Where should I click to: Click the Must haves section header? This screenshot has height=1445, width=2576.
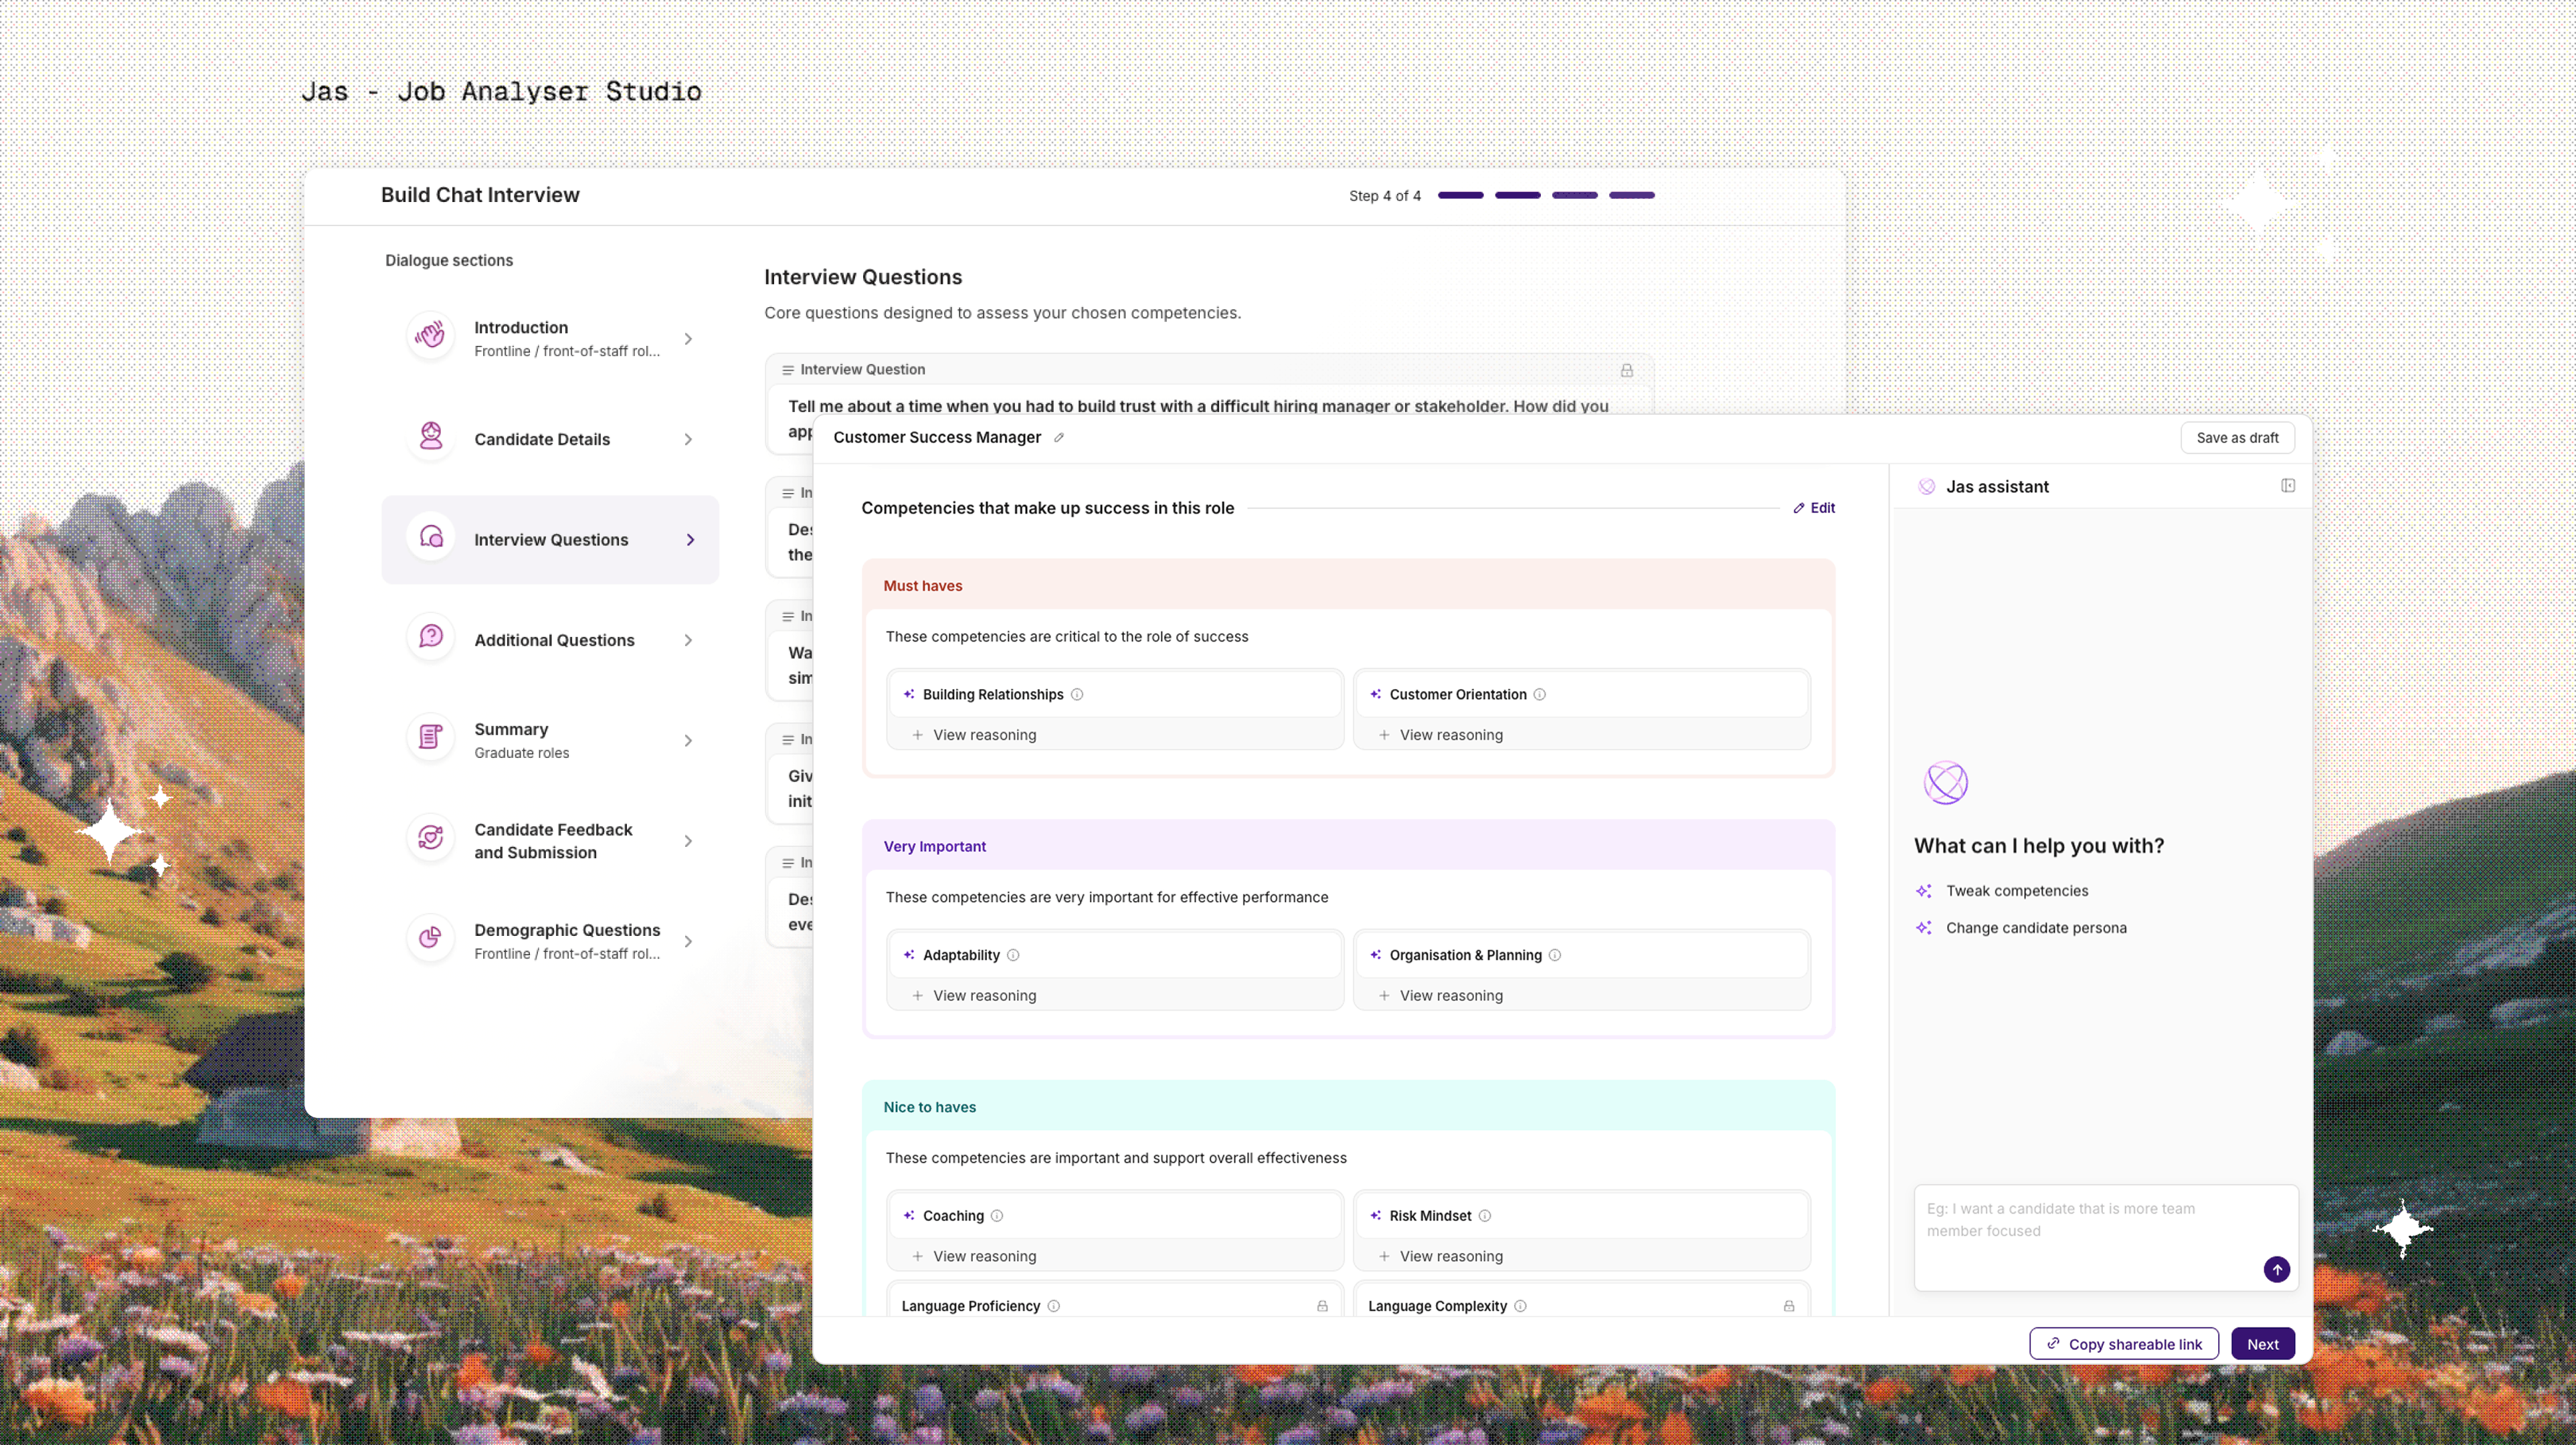(1348, 586)
